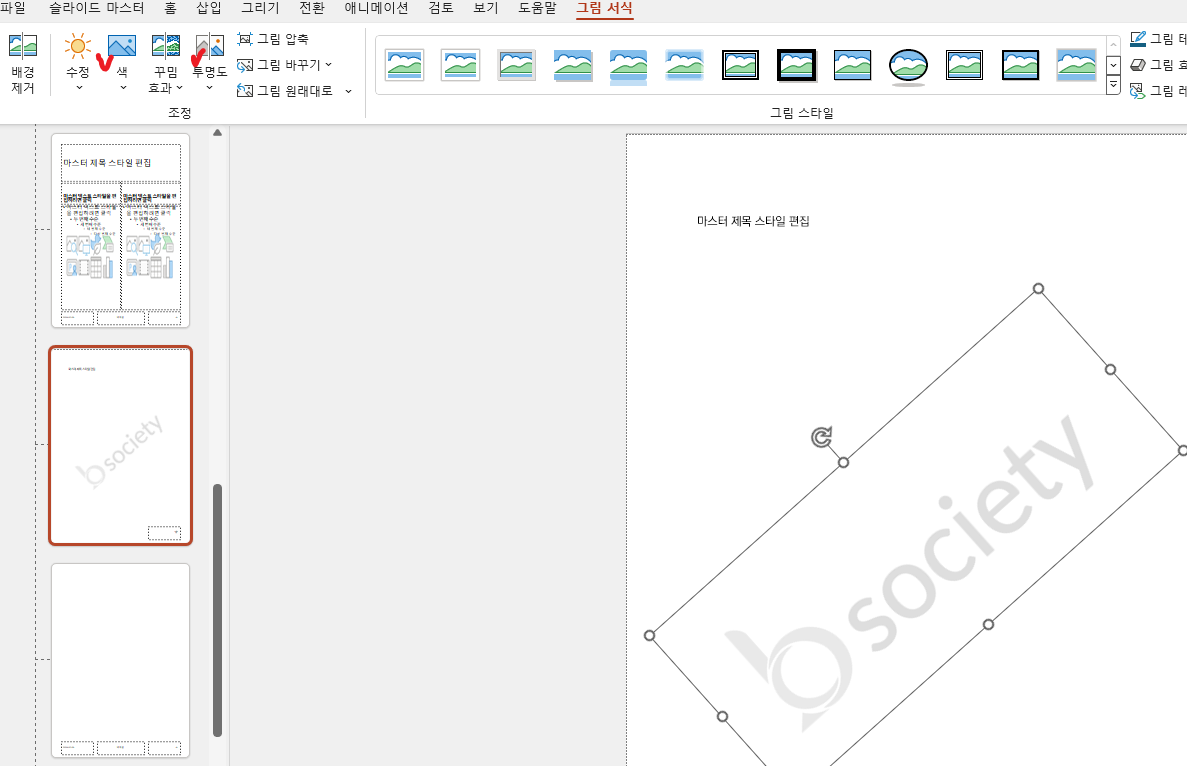The image size is (1187, 766).
Task: Expand the 색 dropdown chevron
Action: tap(123, 88)
